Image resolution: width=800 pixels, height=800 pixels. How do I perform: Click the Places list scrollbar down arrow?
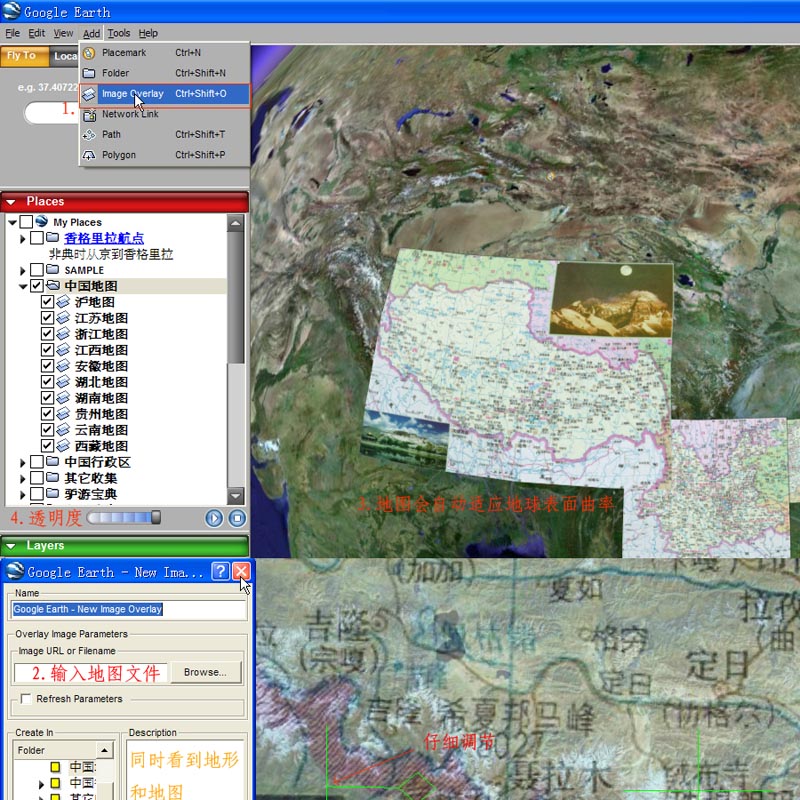point(235,495)
